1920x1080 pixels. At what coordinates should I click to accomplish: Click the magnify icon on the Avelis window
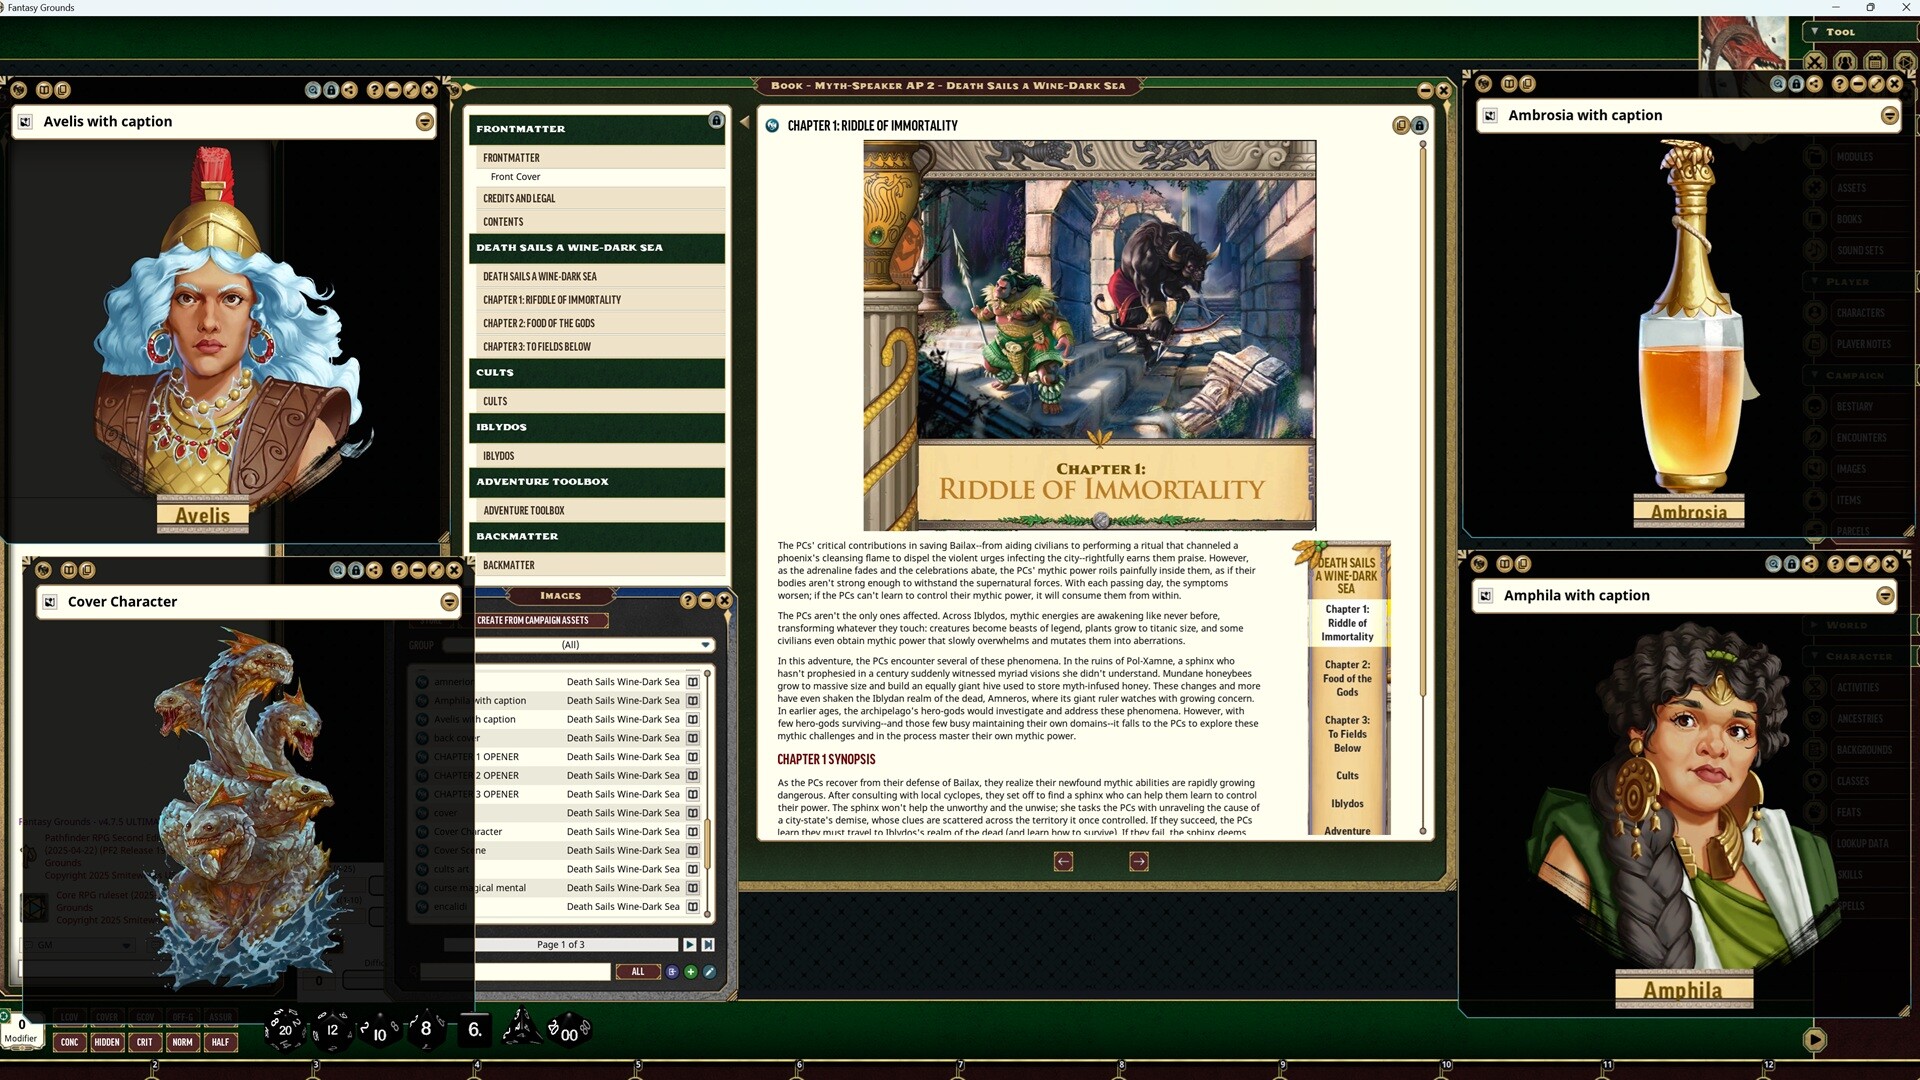coord(312,90)
